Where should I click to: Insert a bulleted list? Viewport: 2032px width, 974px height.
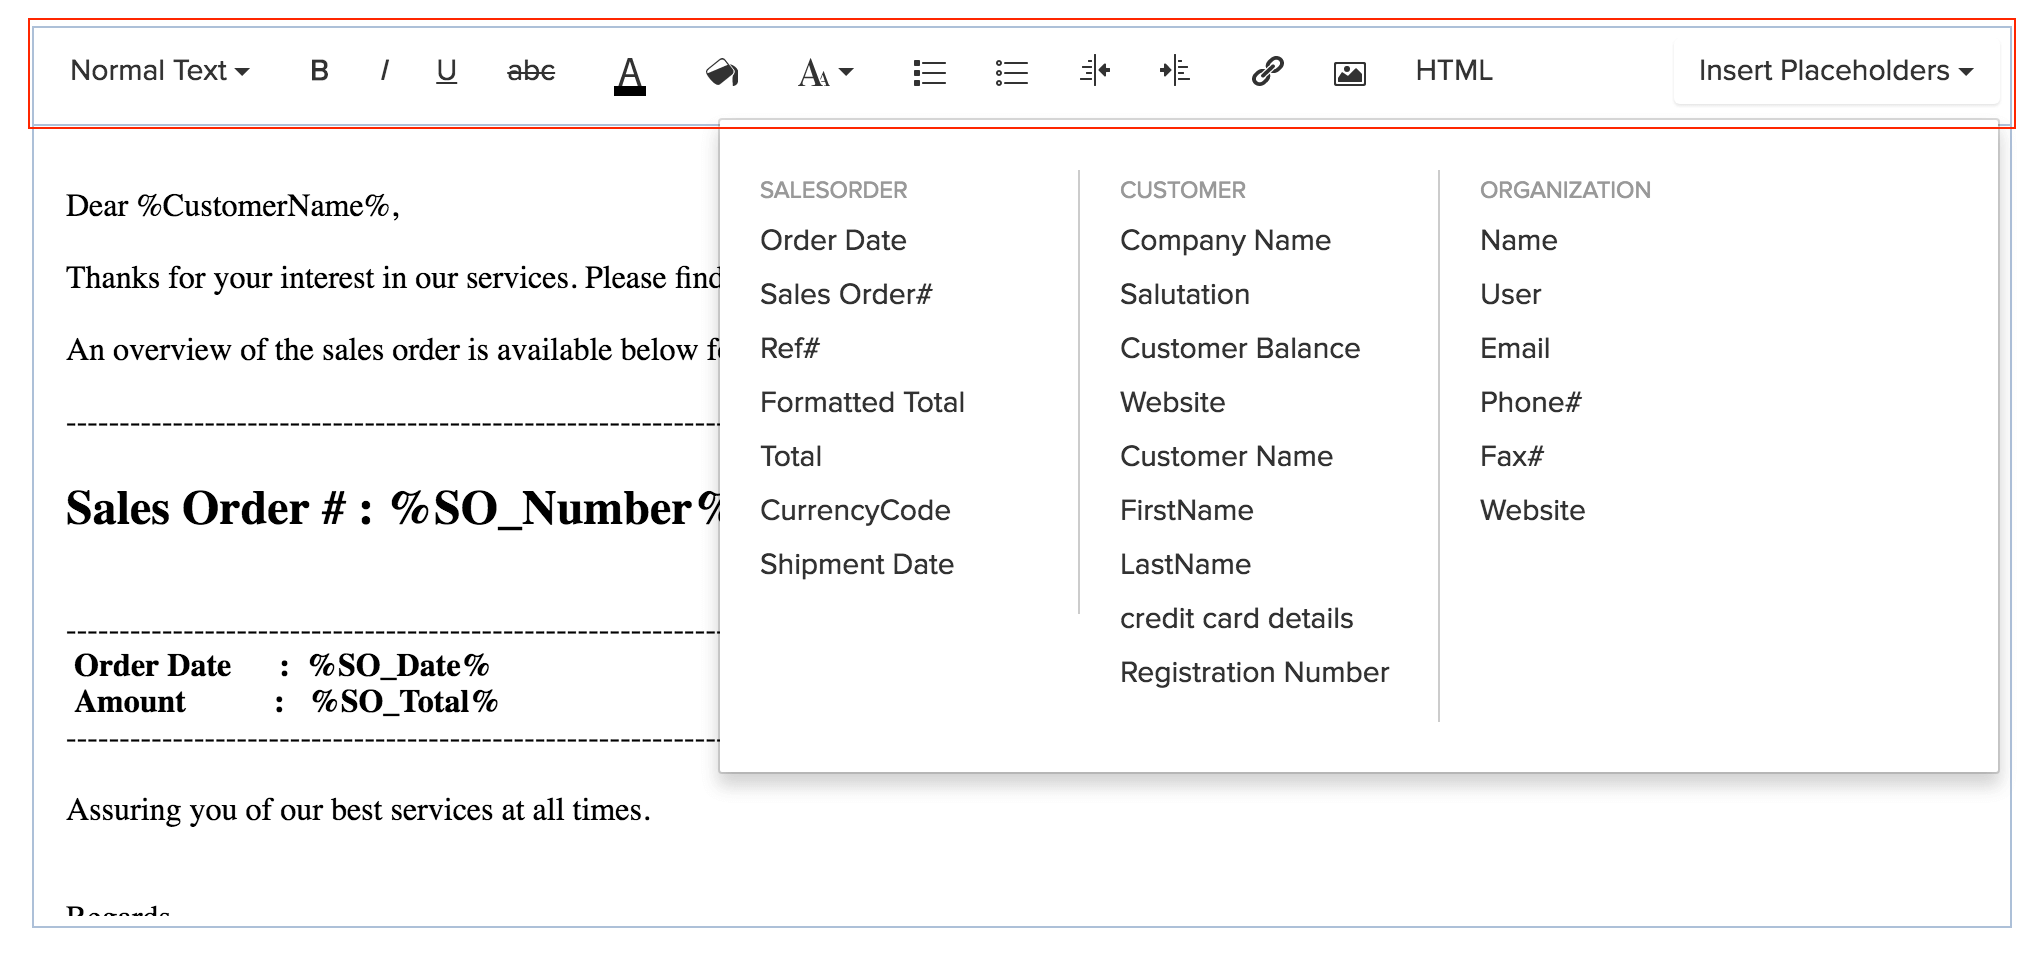point(929,70)
